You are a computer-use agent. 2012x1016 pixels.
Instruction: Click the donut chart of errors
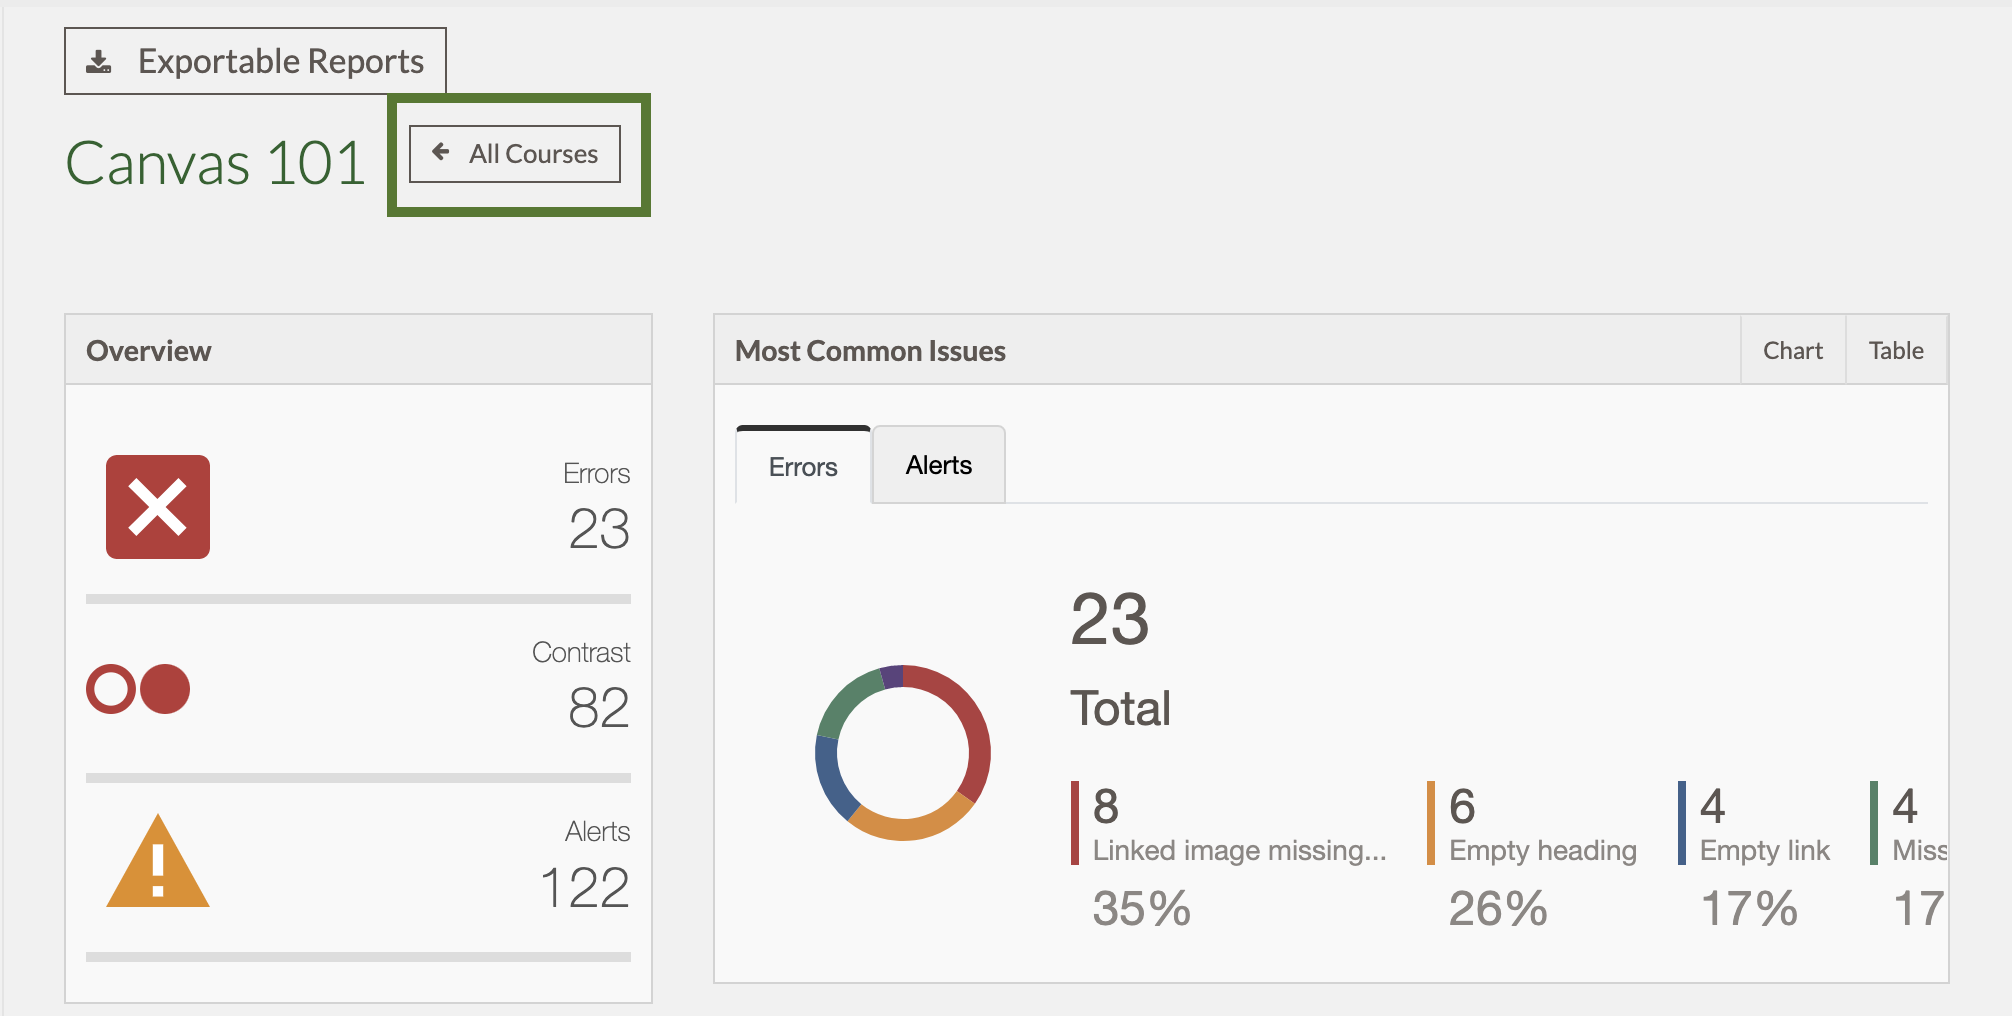tap(903, 753)
